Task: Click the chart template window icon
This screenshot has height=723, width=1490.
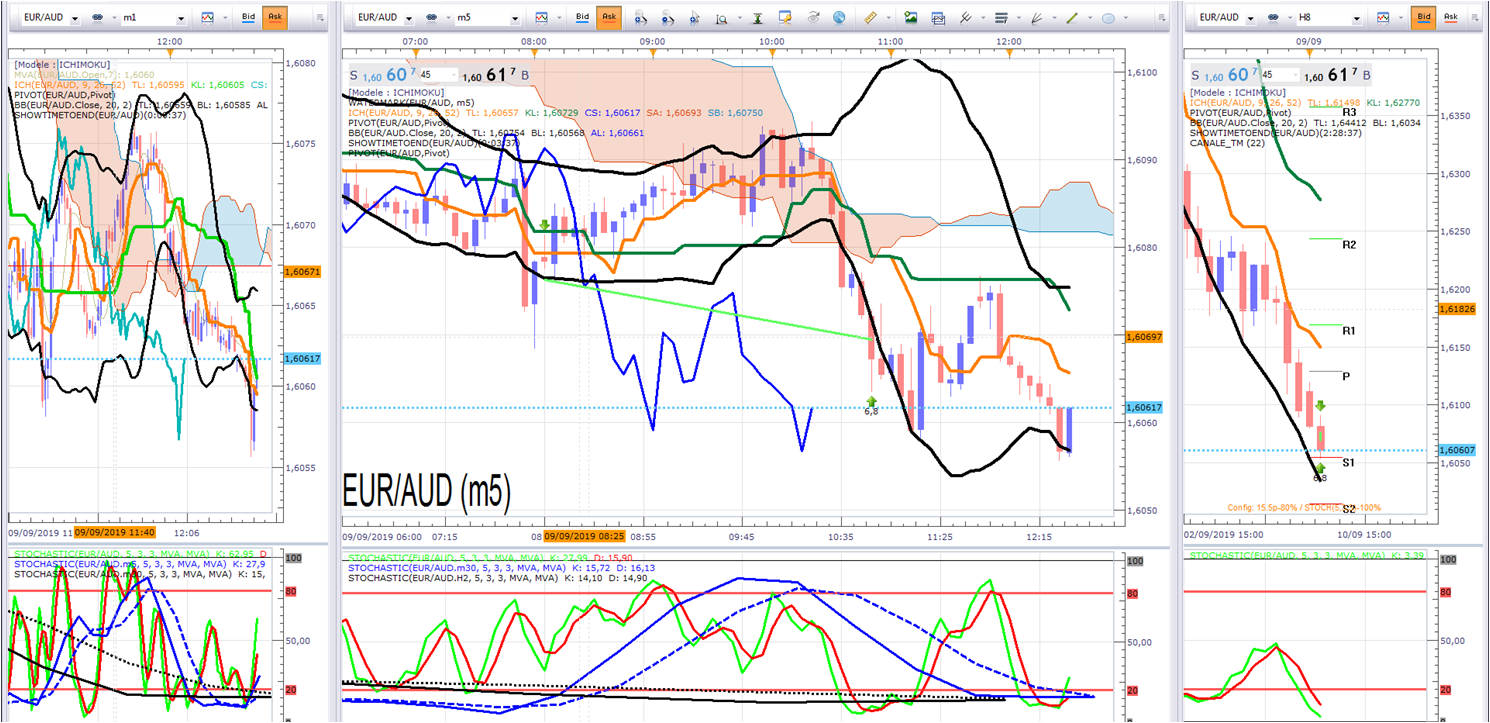Action: point(938,18)
